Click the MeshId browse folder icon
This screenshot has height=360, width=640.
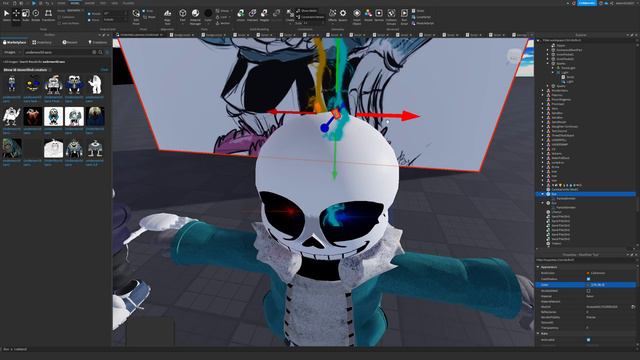633,307
